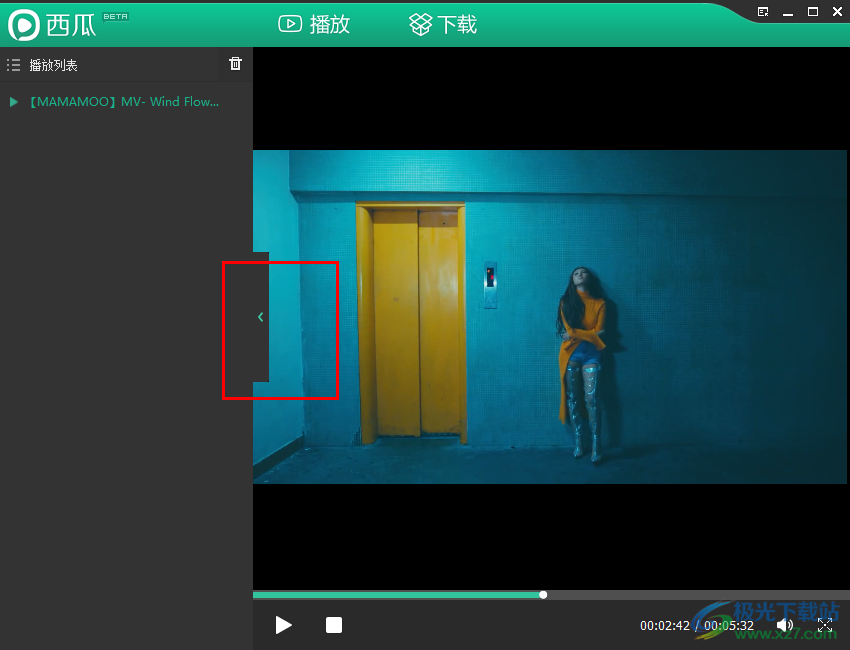Clear playlist with the trash icon
The image size is (850, 650).
(x=235, y=64)
